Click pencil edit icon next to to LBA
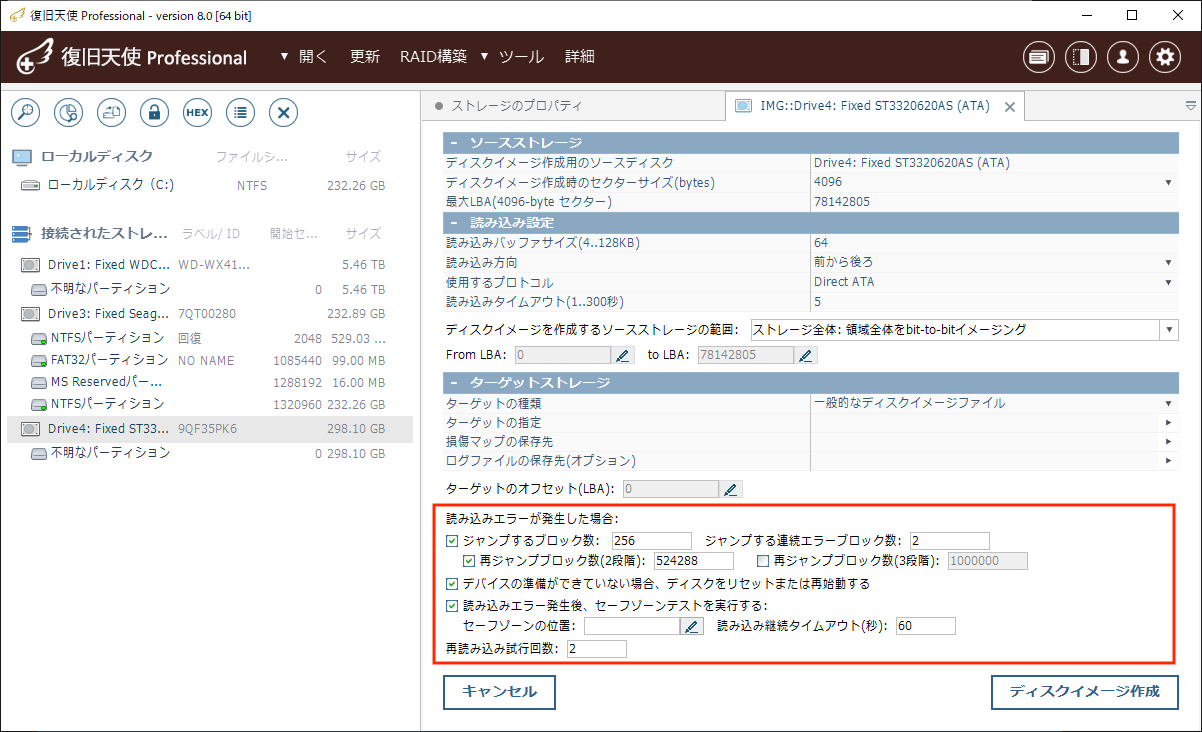 (806, 355)
